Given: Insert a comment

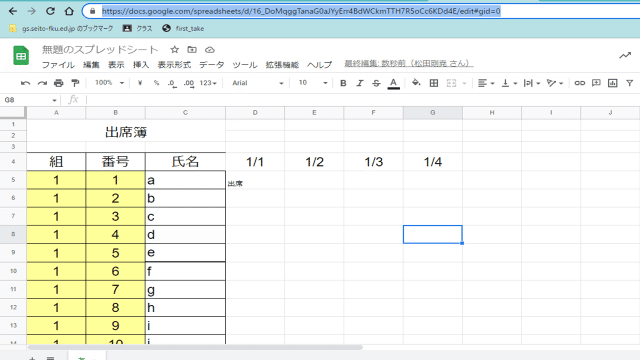Looking at the screenshot, I should click(x=596, y=83).
